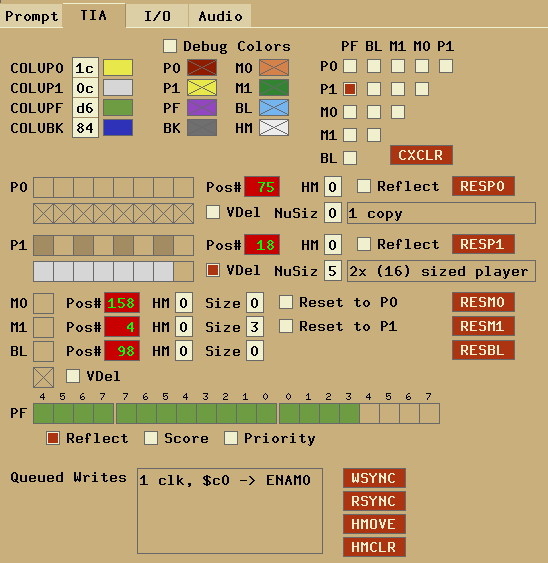548x563 pixels.
Task: Click the P0 debug color box
Action: point(202,68)
